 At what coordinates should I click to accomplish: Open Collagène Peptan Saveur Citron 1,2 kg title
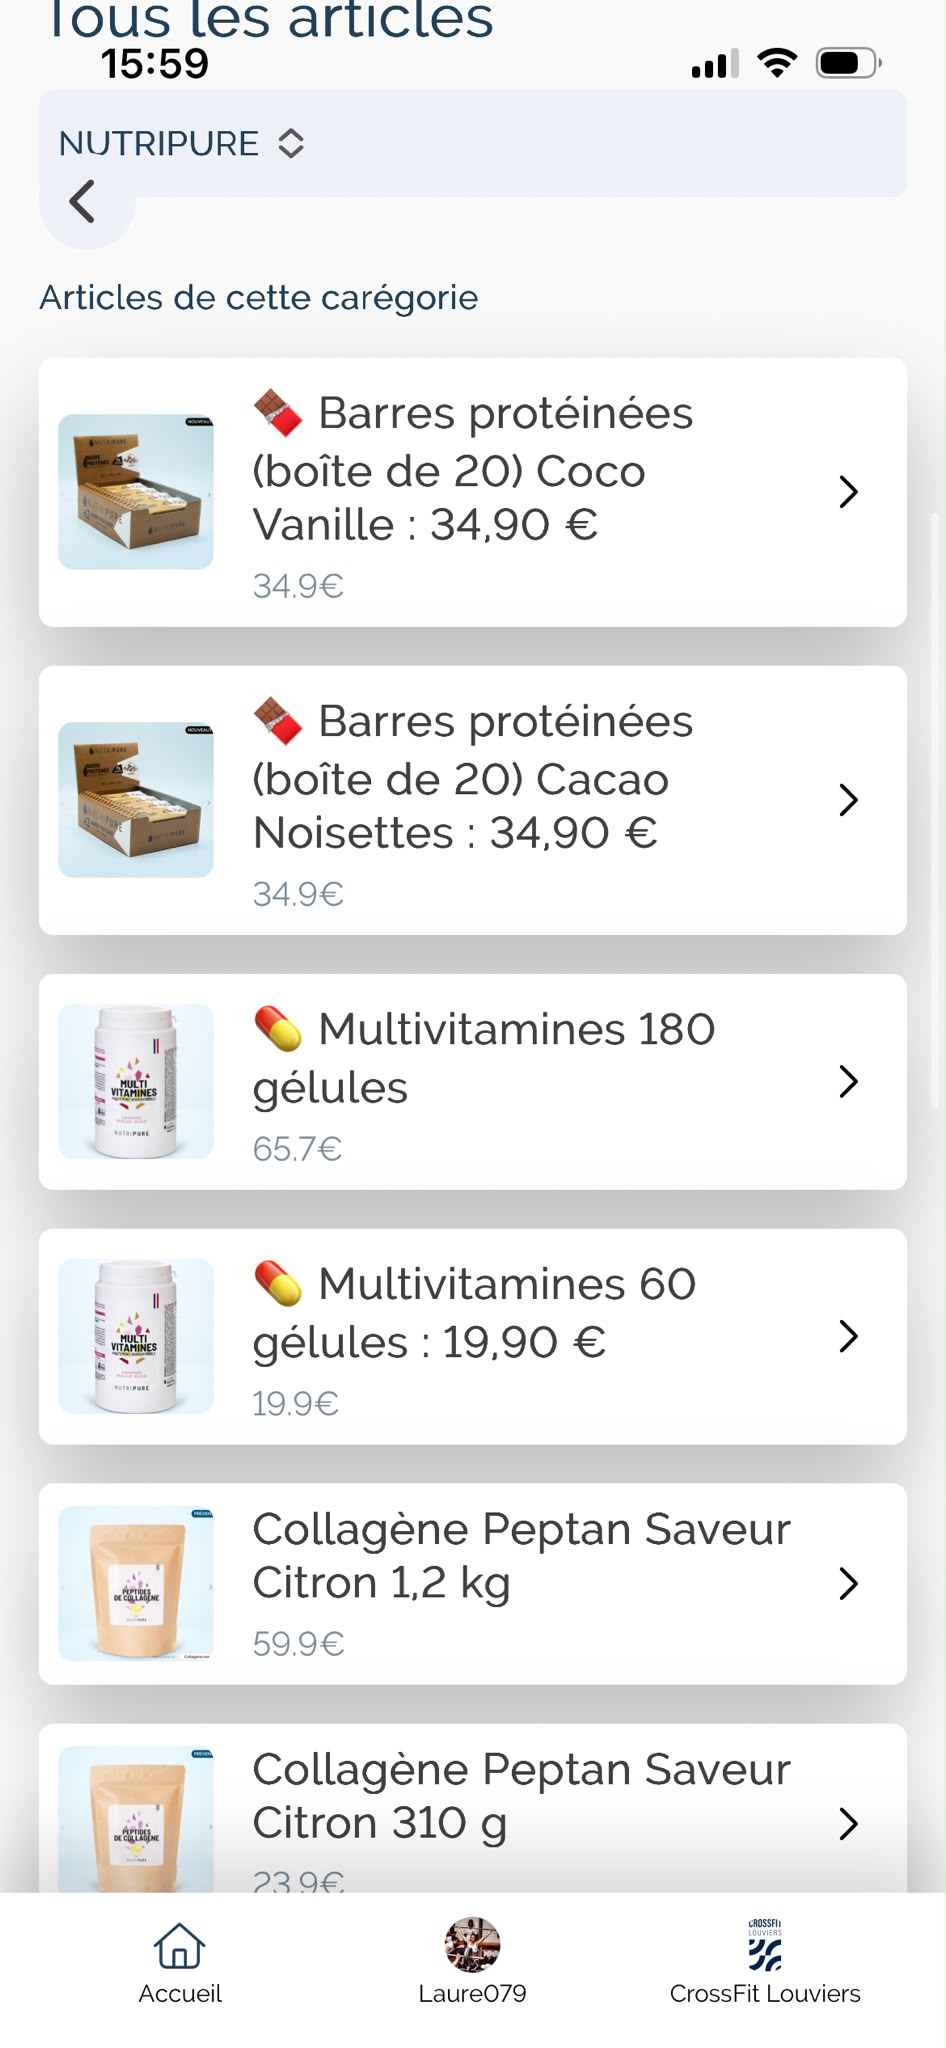(521, 1556)
